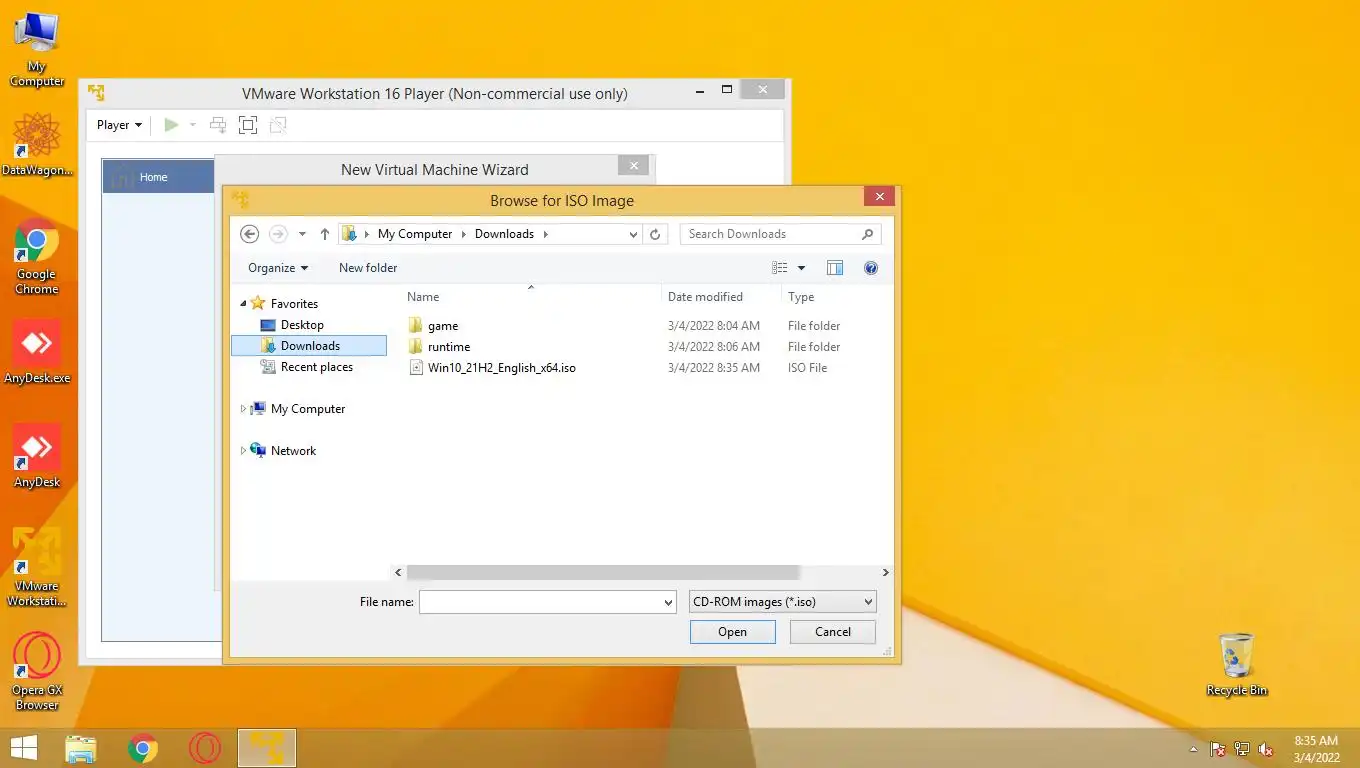Open Recent places in Favorites
Viewport: 1360px width, 768px height.
click(x=316, y=367)
